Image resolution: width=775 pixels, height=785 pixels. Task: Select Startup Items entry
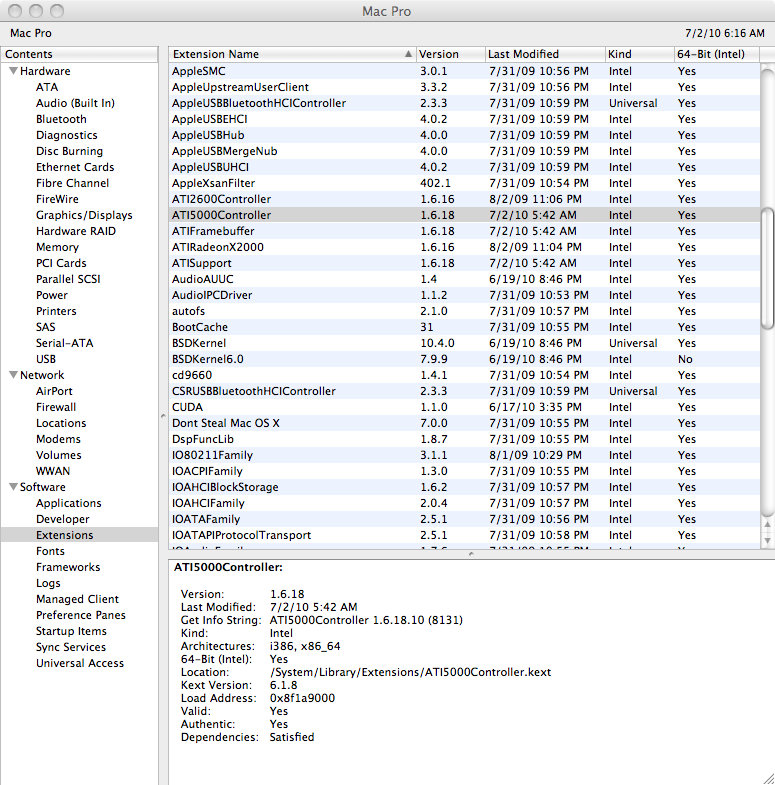pos(71,631)
